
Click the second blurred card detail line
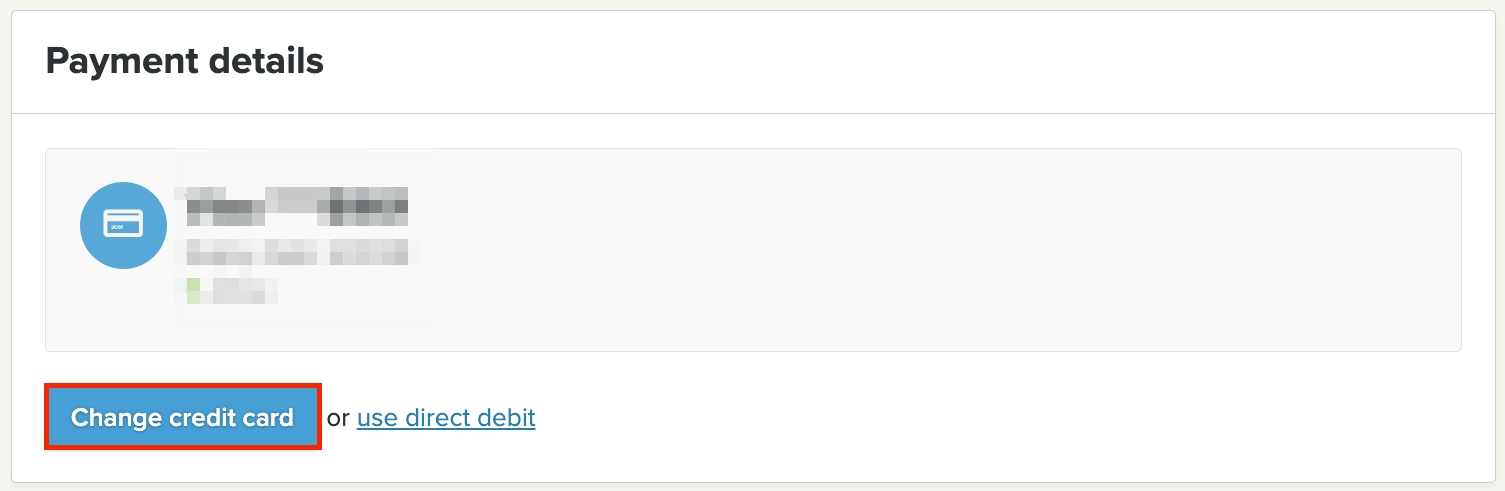pos(298,210)
